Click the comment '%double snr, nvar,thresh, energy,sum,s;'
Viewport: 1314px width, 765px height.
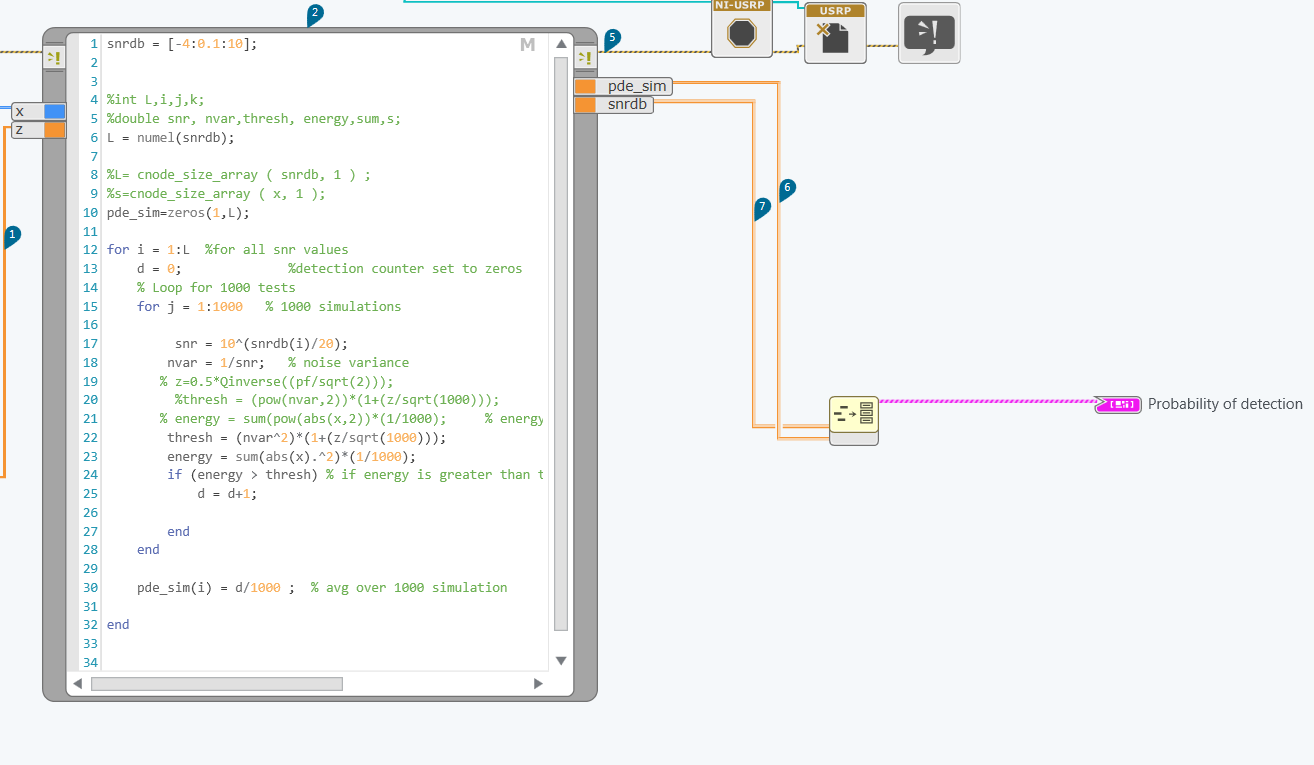point(254,118)
